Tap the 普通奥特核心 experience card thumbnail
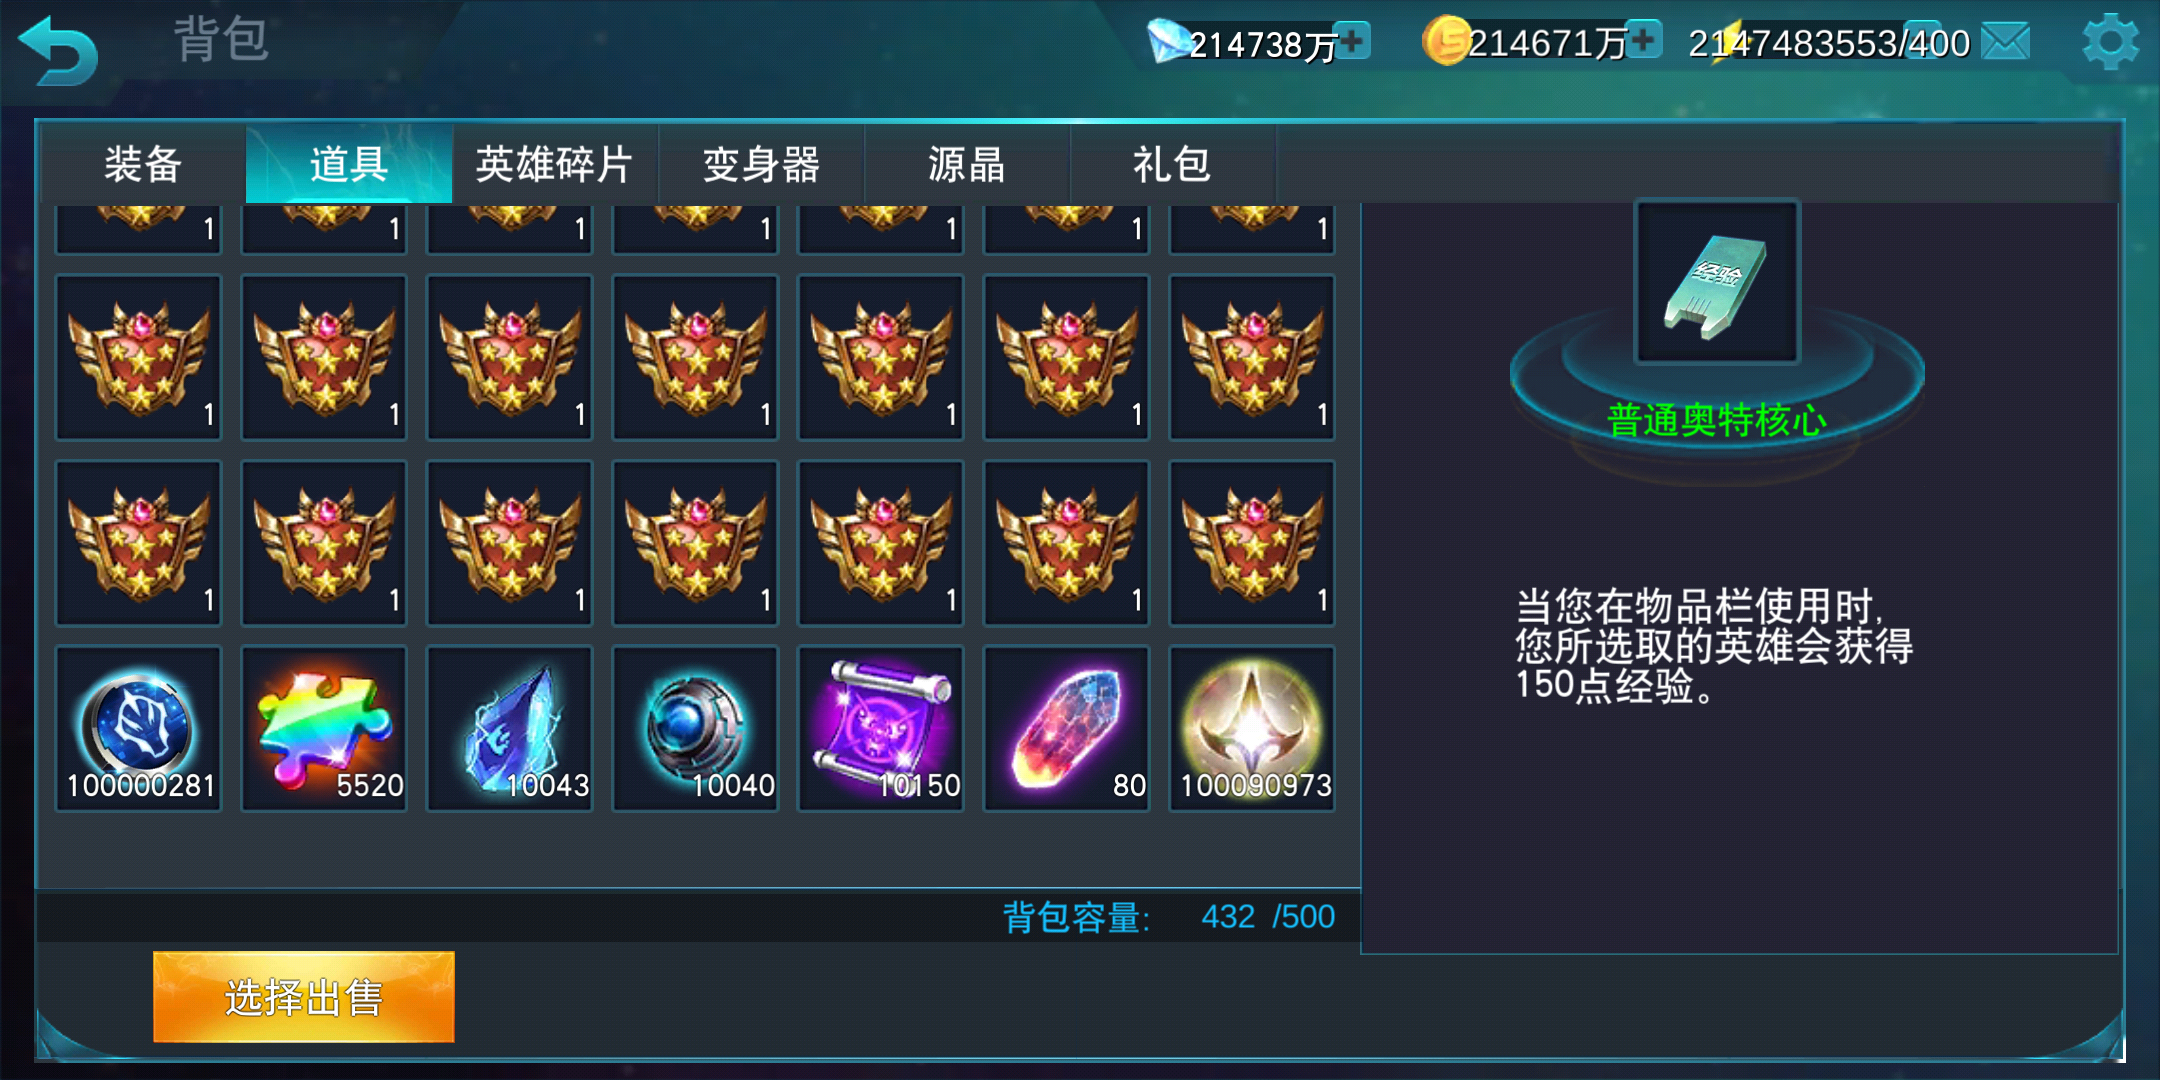The height and width of the screenshot is (1080, 2160). 1717,282
